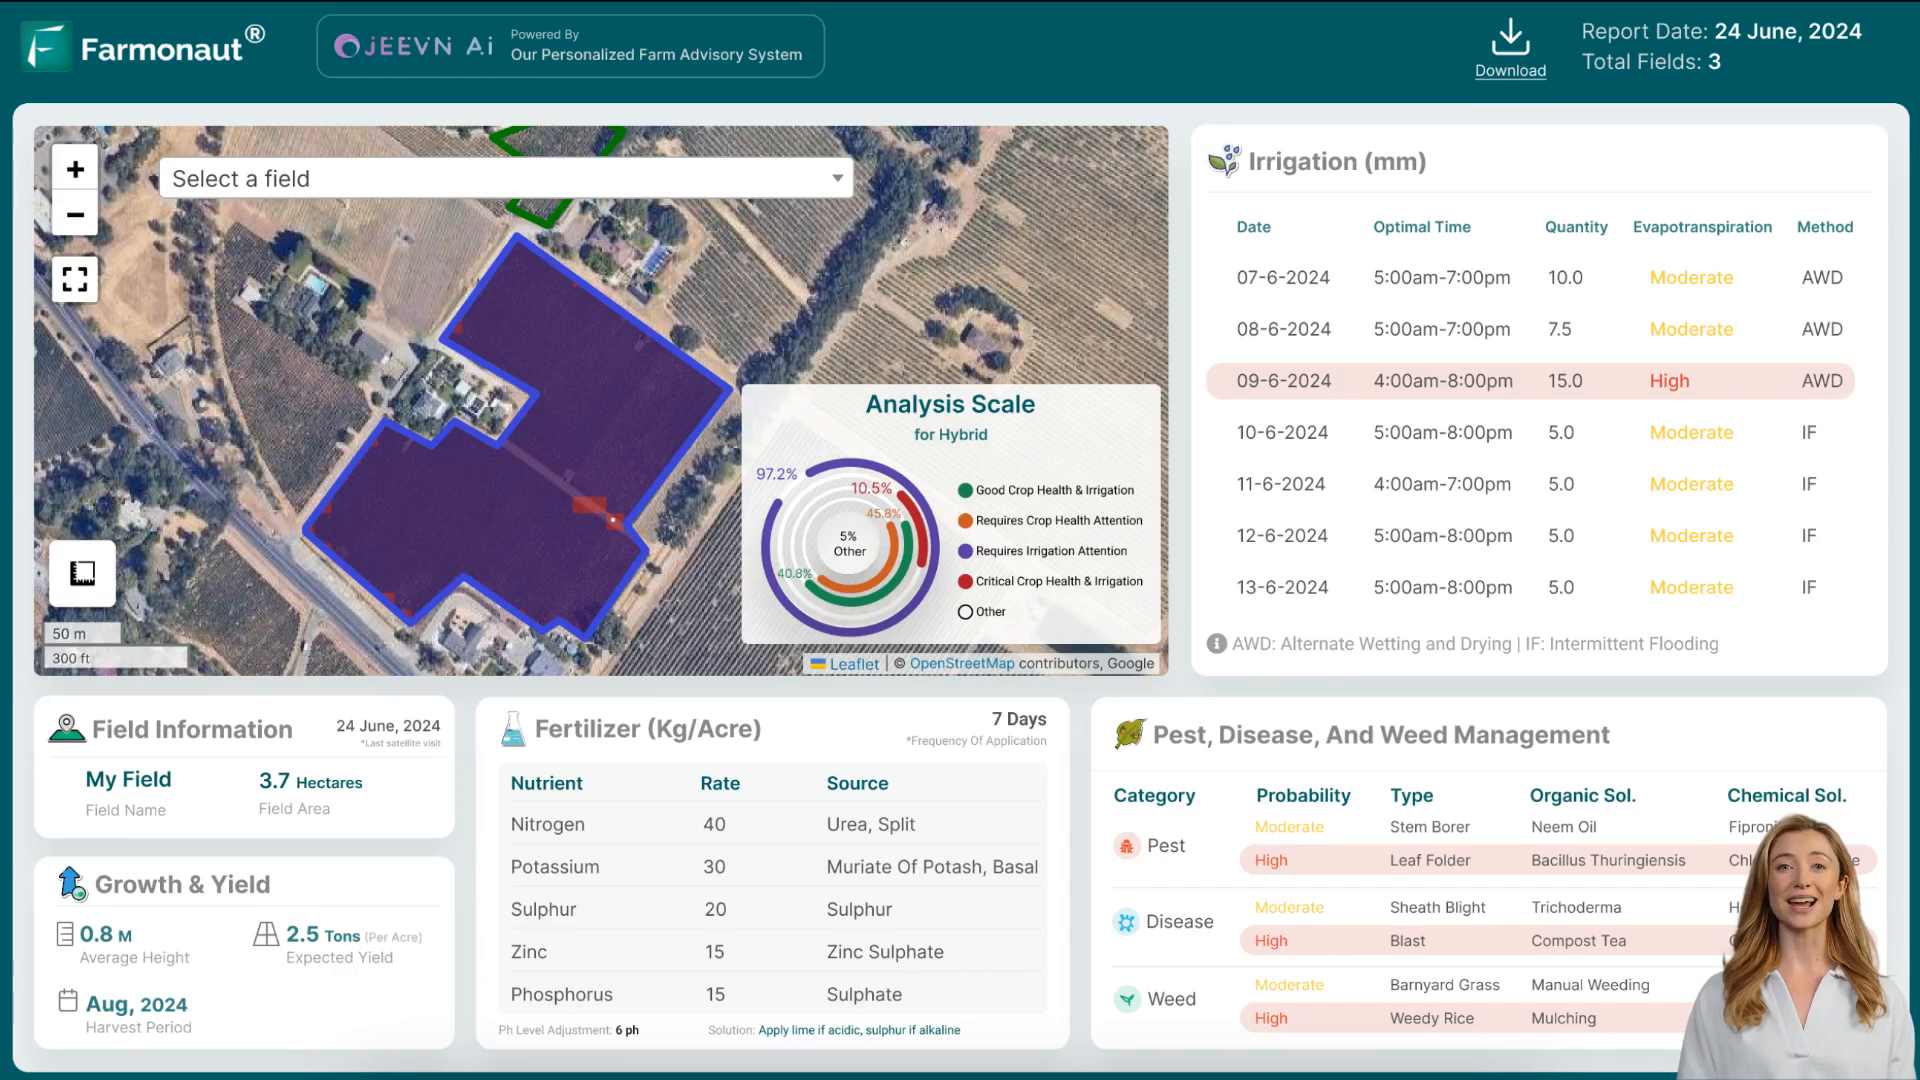Screen dimensions: 1920x1080
Task: Toggle map zoom out button
Action: (x=75, y=215)
